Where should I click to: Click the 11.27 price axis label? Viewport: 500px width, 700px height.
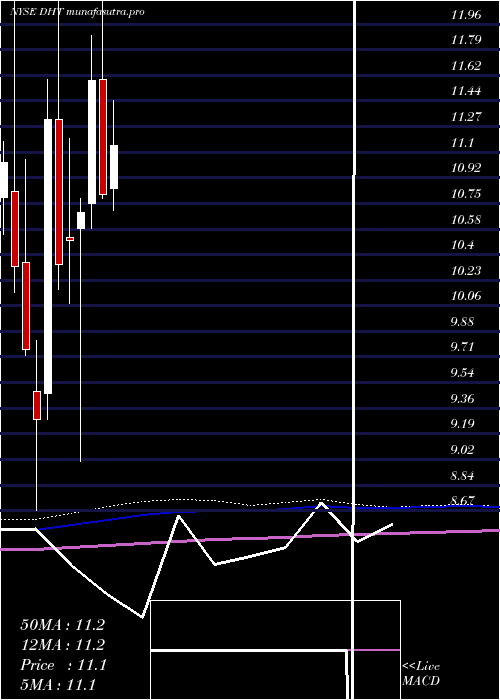coord(466,117)
